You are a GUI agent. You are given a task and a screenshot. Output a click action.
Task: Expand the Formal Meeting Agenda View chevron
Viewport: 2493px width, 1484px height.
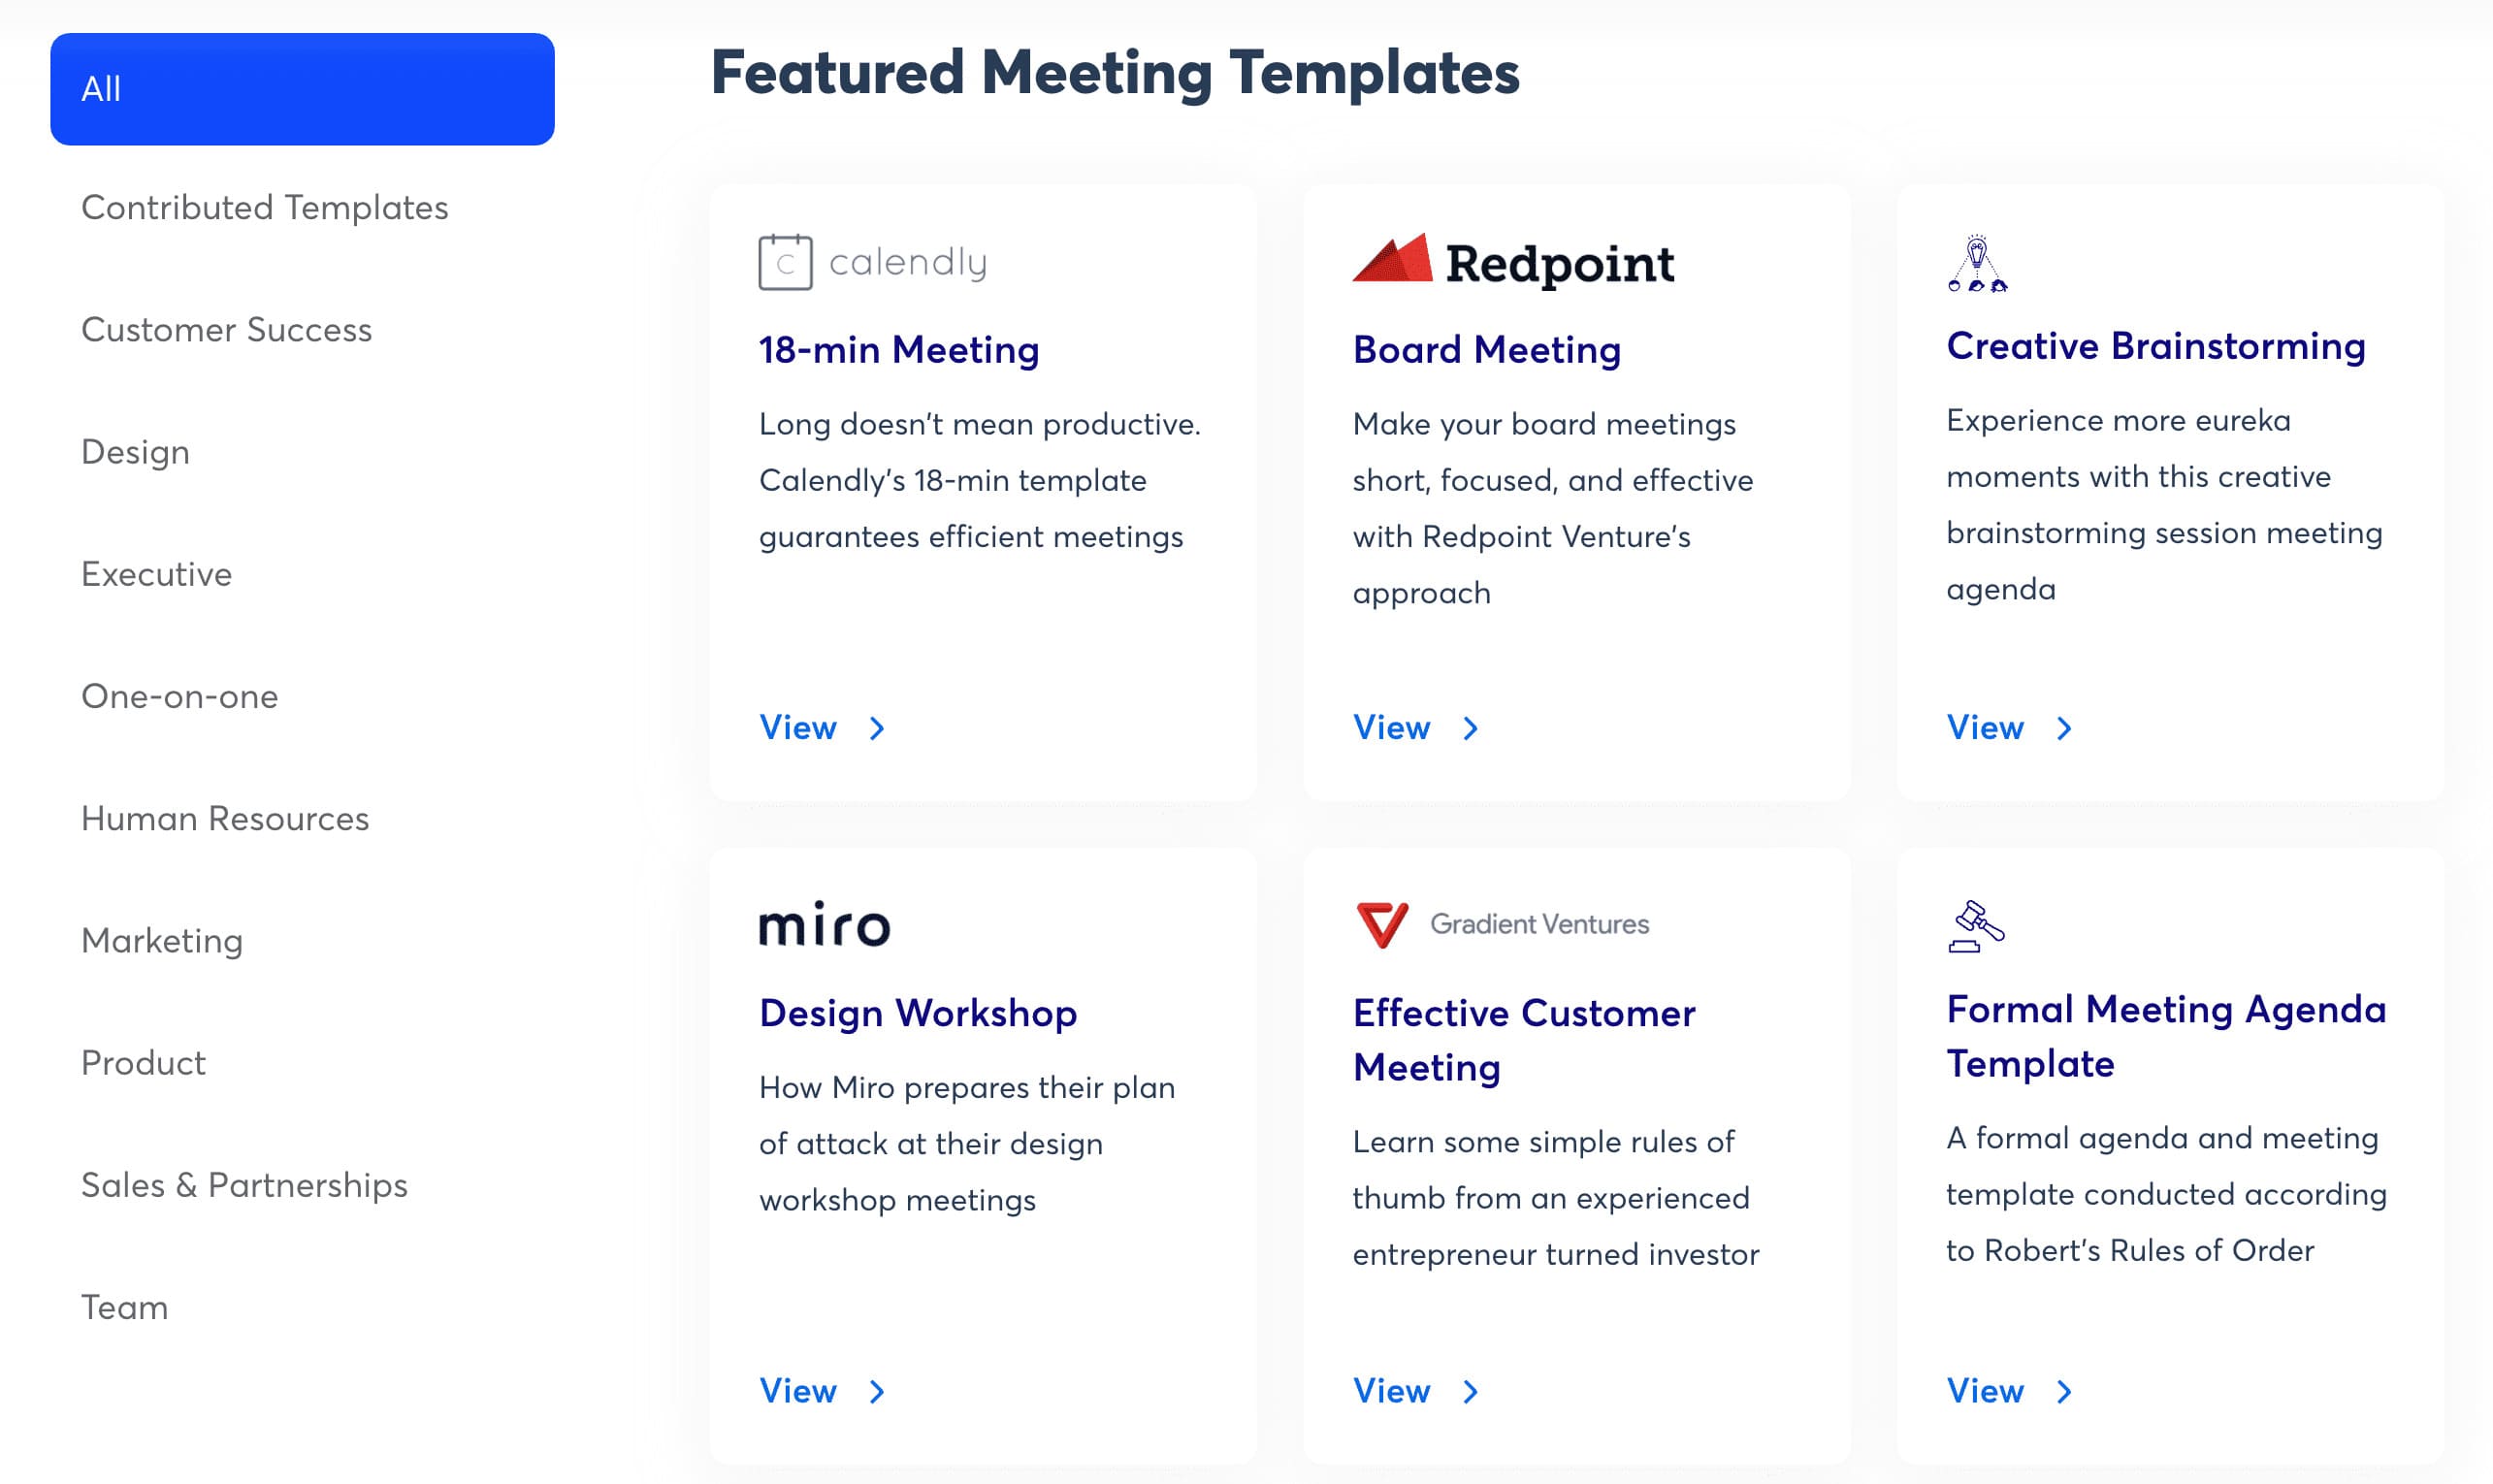coord(2063,1389)
